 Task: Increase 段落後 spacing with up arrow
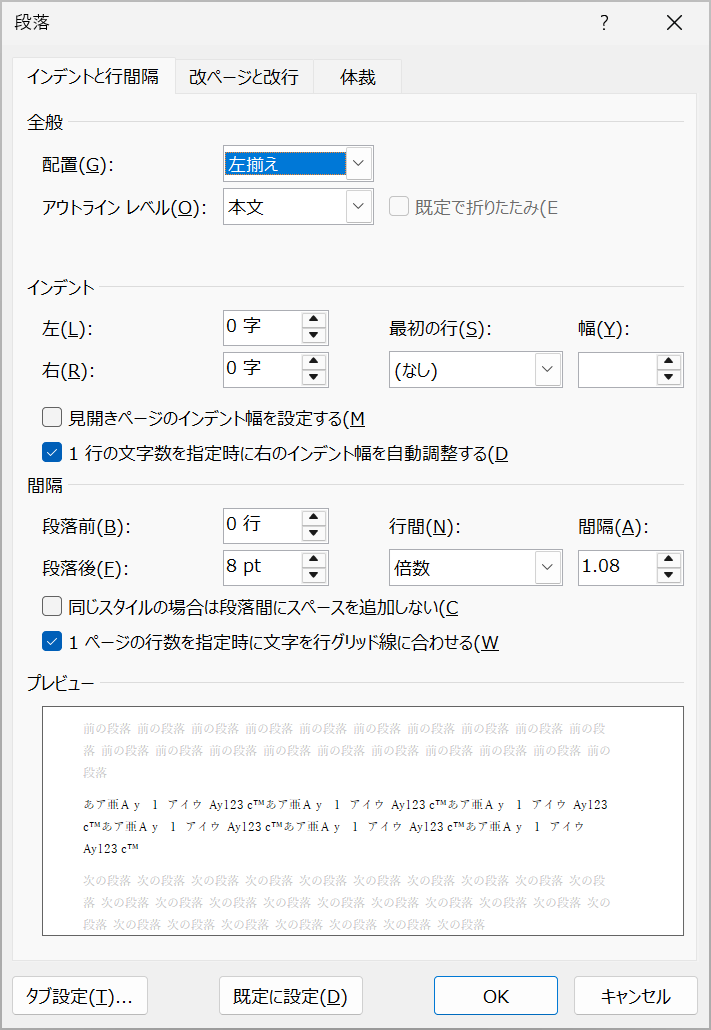(x=314, y=559)
